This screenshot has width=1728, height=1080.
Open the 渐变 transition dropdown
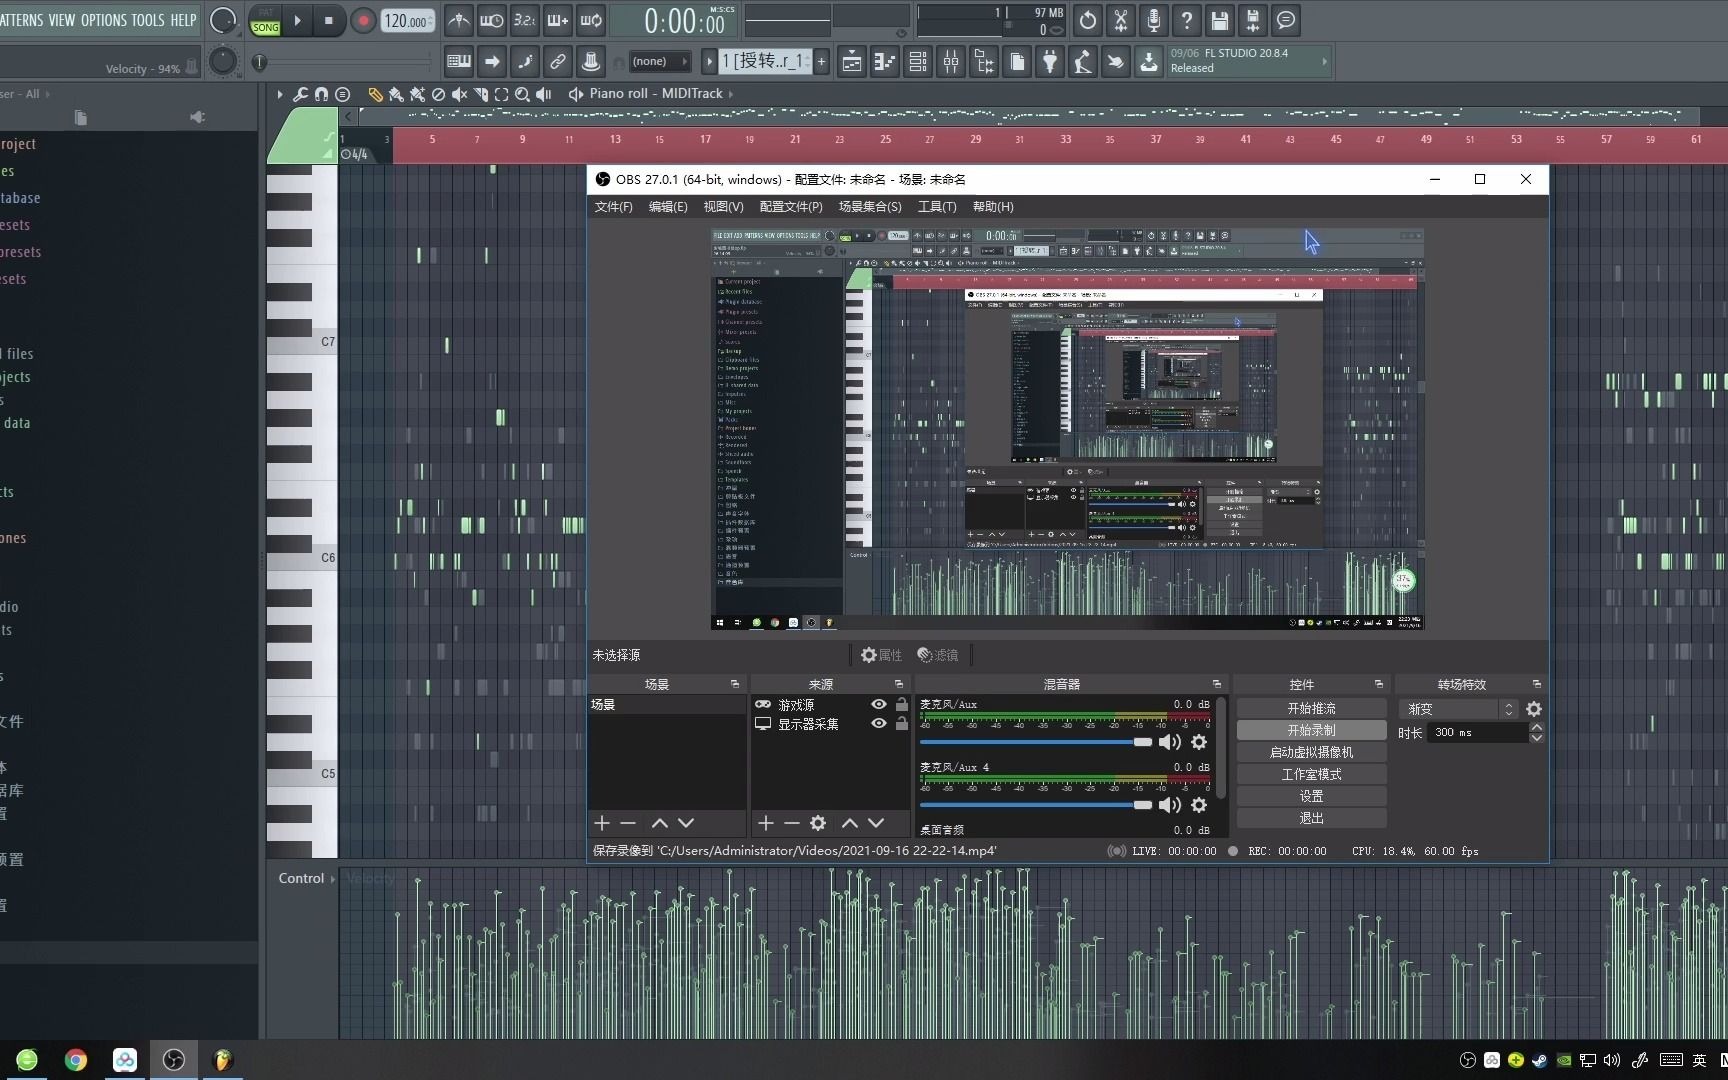(x=1459, y=709)
